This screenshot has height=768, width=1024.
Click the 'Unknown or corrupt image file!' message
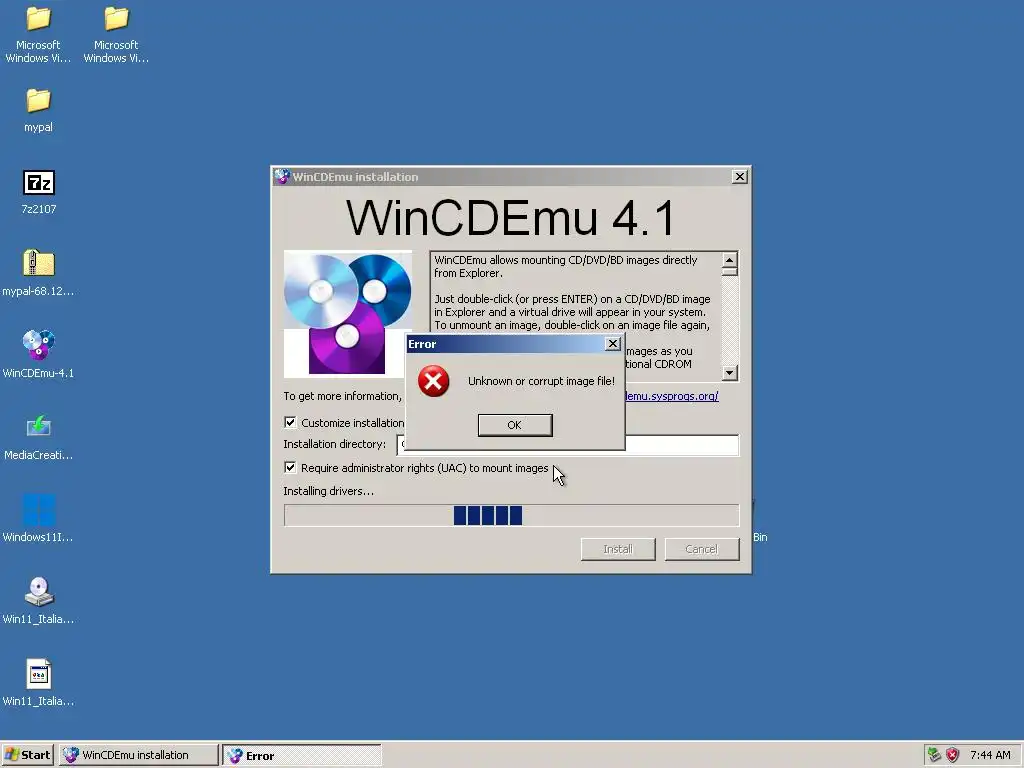(x=541, y=381)
